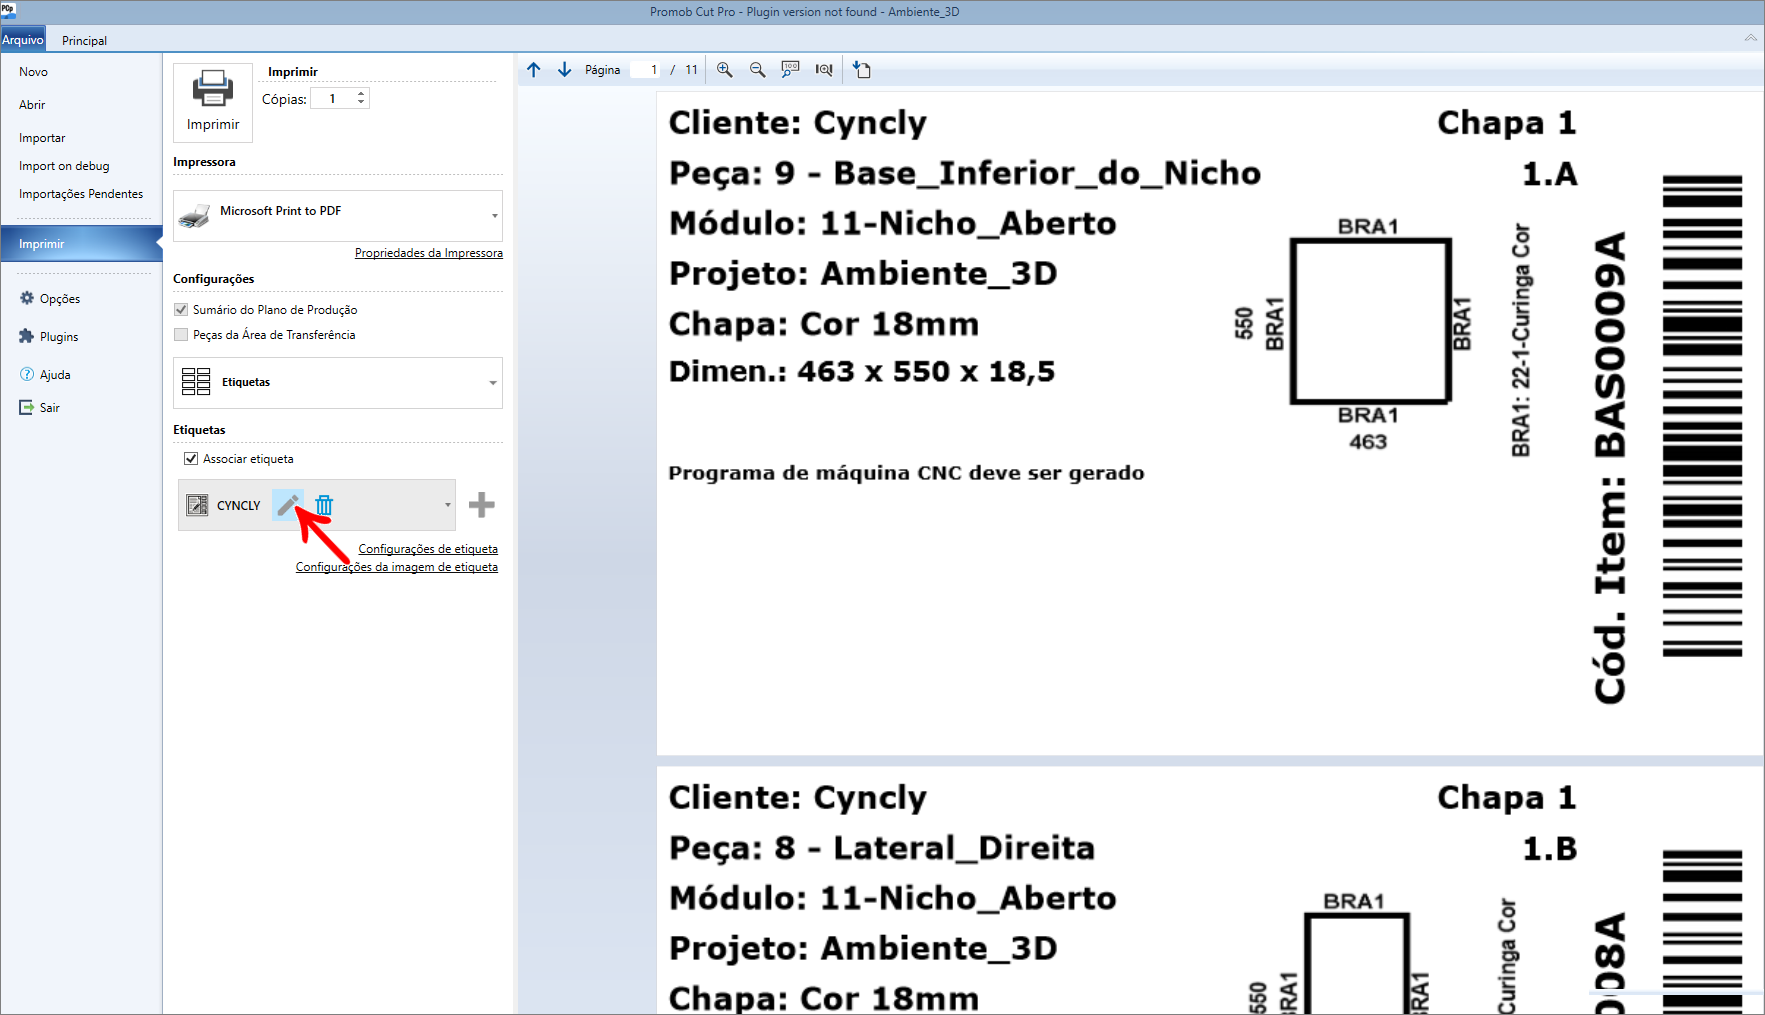The width and height of the screenshot is (1765, 1015).
Task: Click the 'Dimen.: 463 x 550 x 18,5' text
Action: (x=862, y=372)
